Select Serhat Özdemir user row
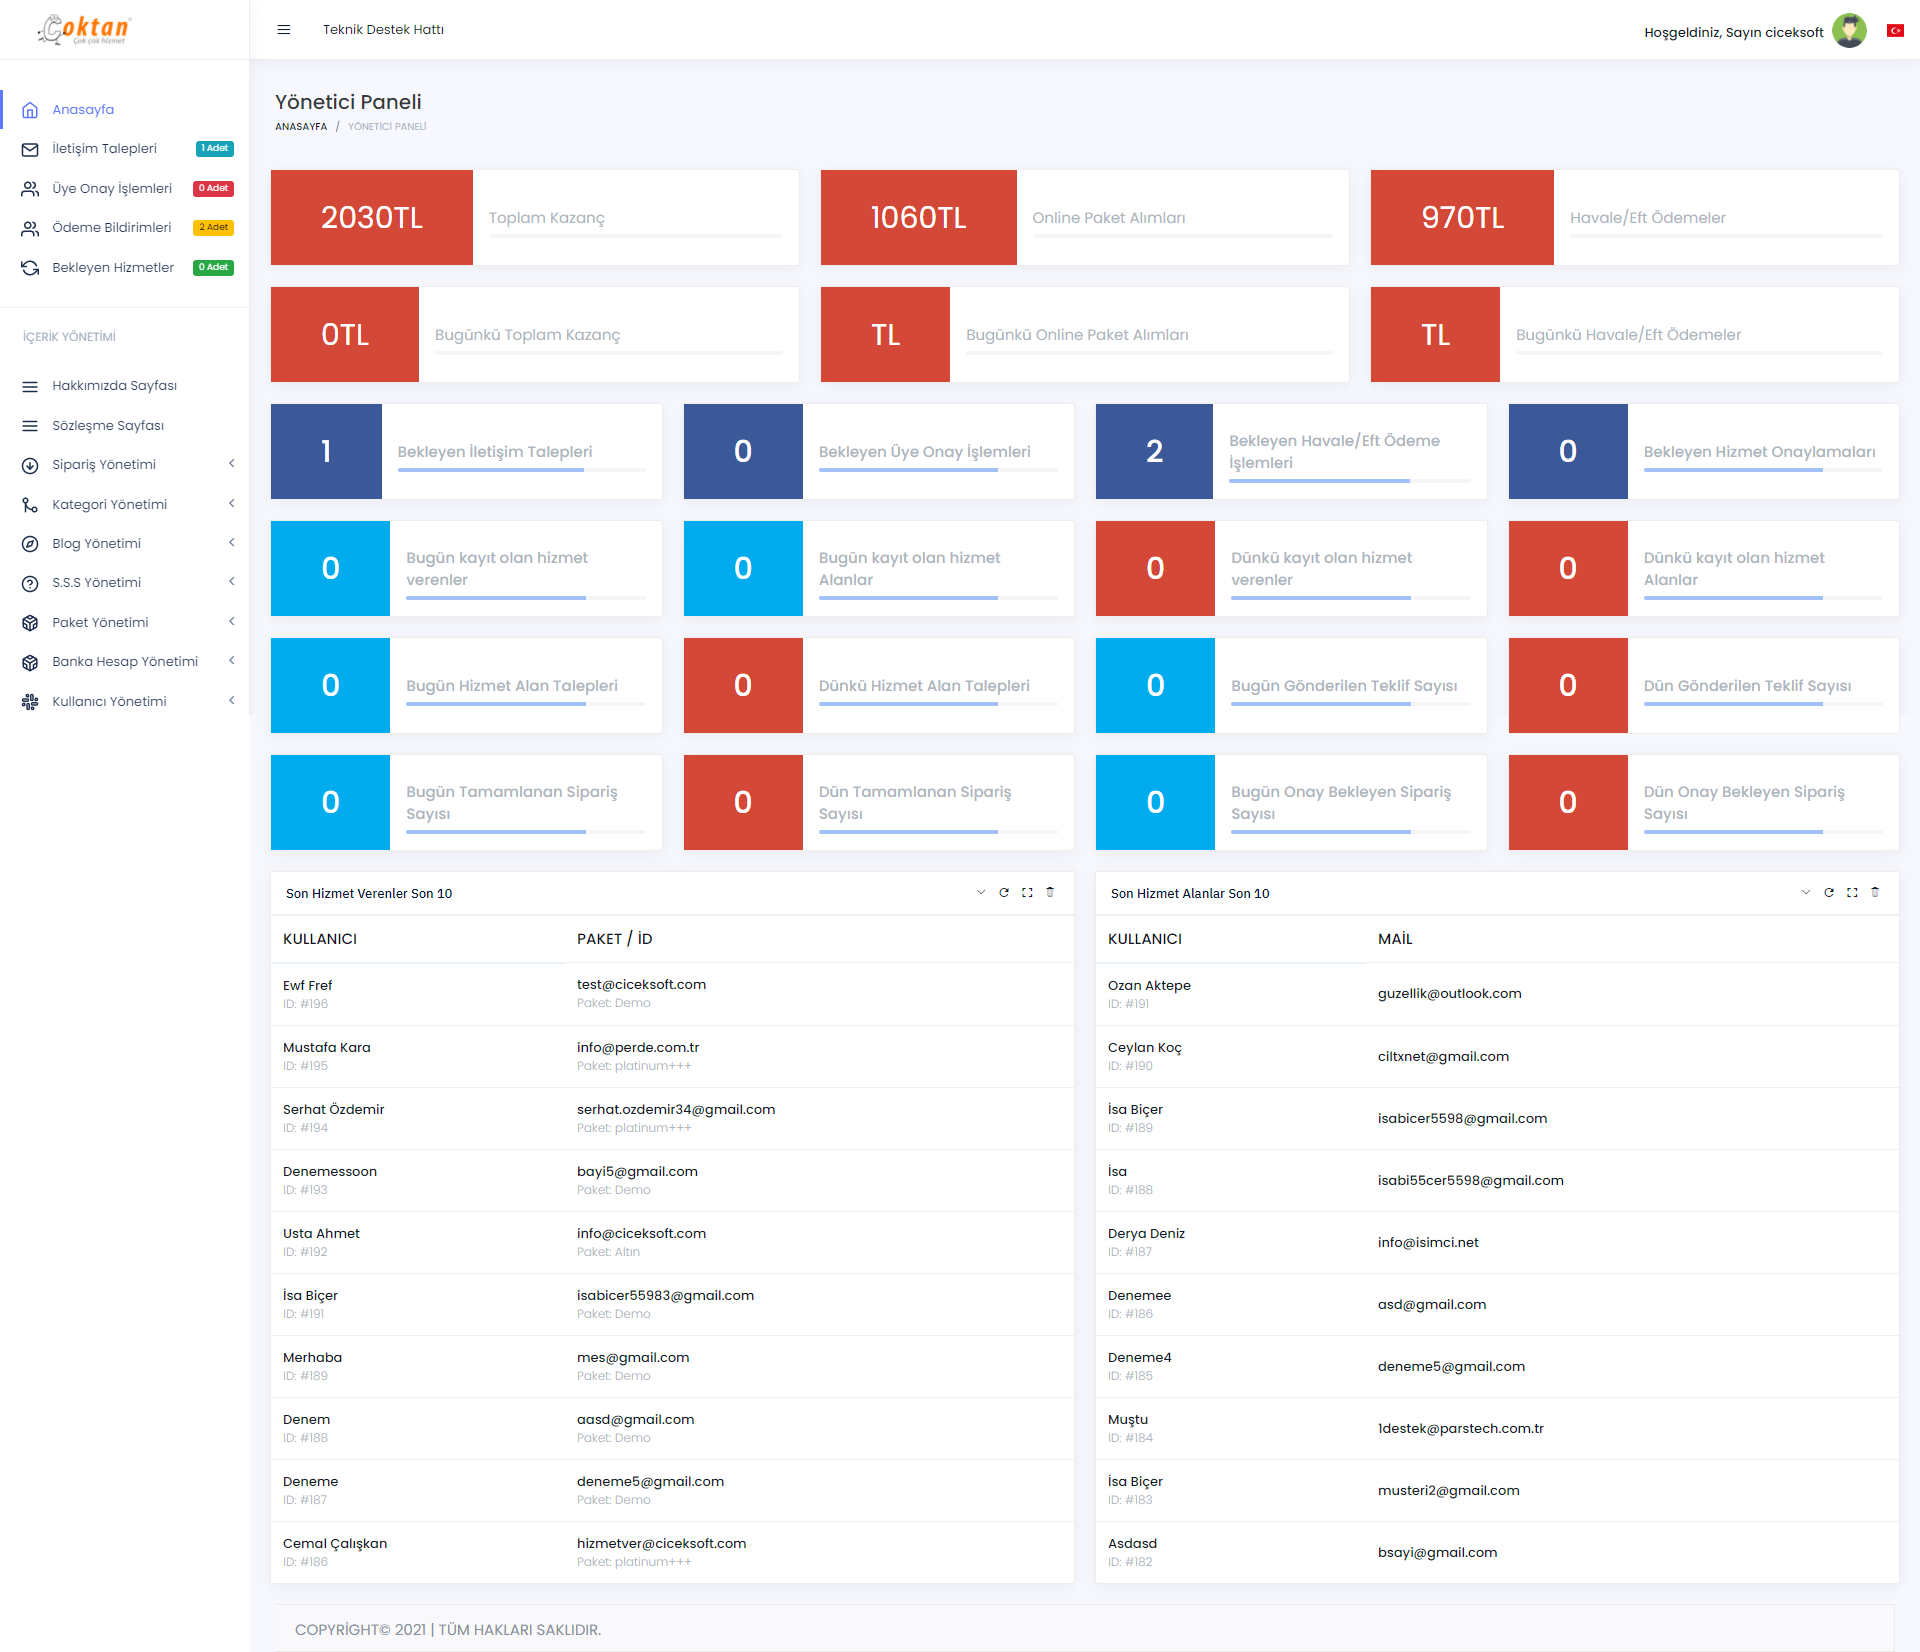This screenshot has height=1652, width=1920. coord(672,1119)
